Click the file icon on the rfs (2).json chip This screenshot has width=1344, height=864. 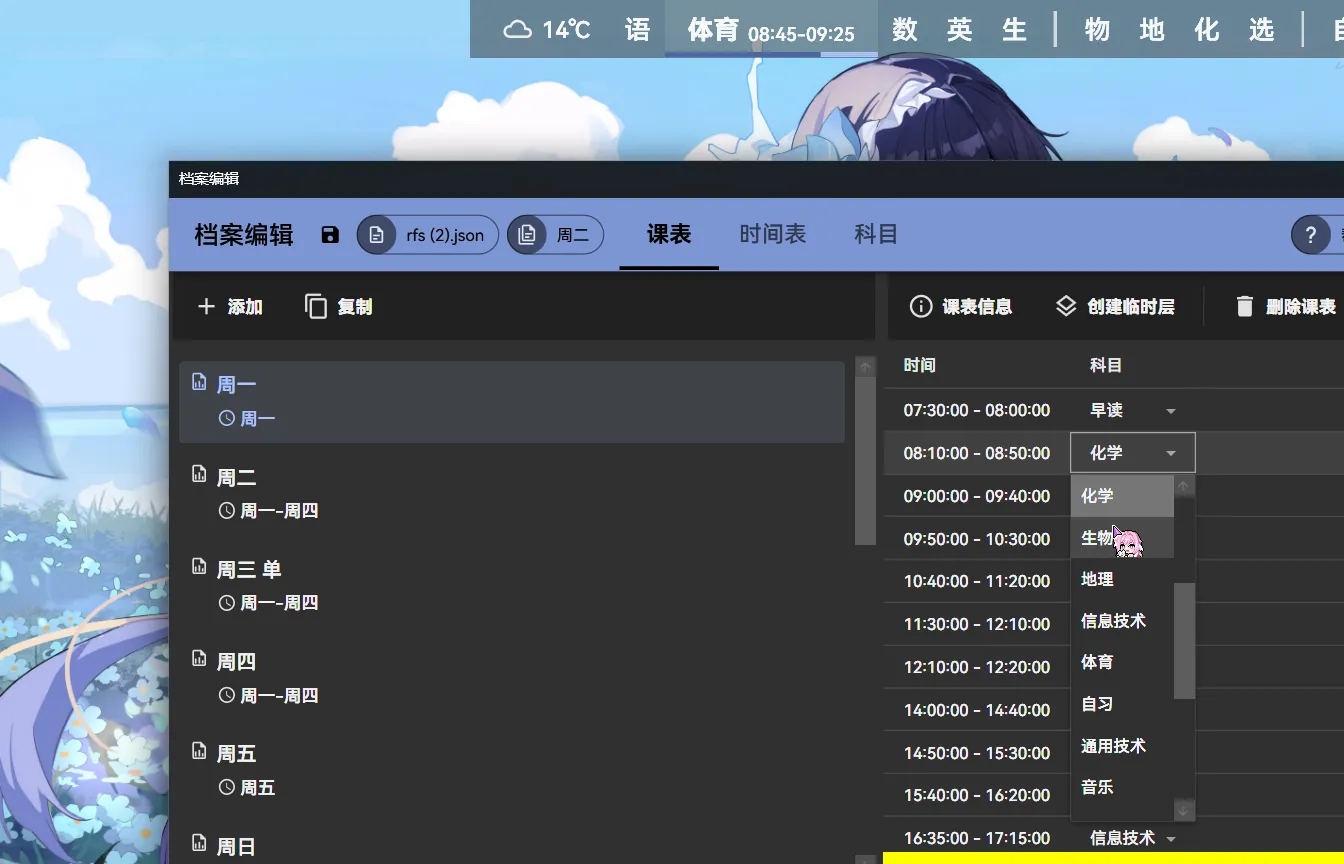point(377,234)
